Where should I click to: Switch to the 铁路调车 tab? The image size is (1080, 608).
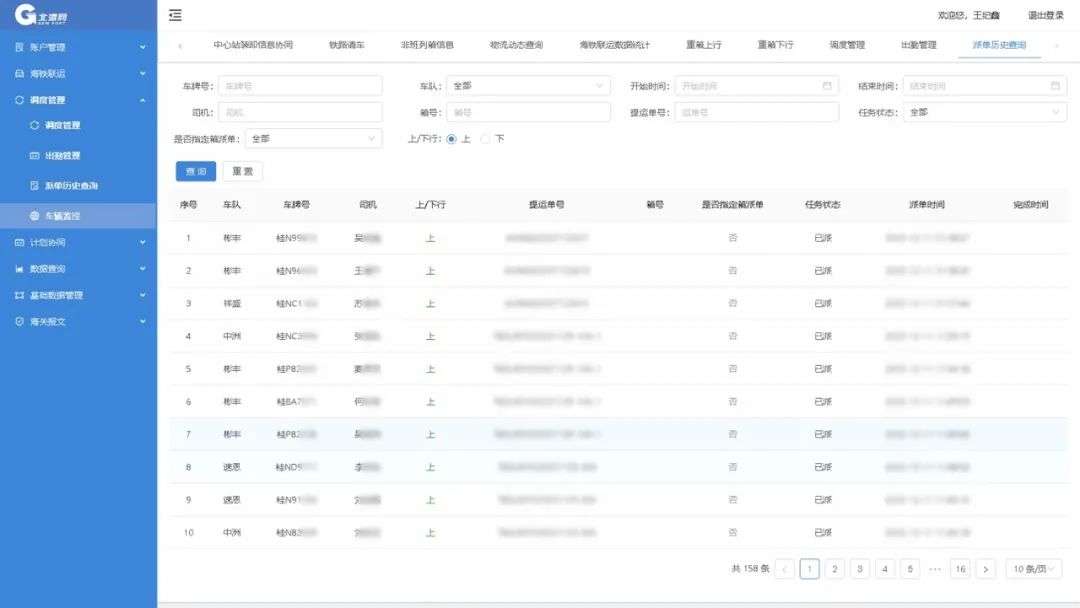click(346, 45)
